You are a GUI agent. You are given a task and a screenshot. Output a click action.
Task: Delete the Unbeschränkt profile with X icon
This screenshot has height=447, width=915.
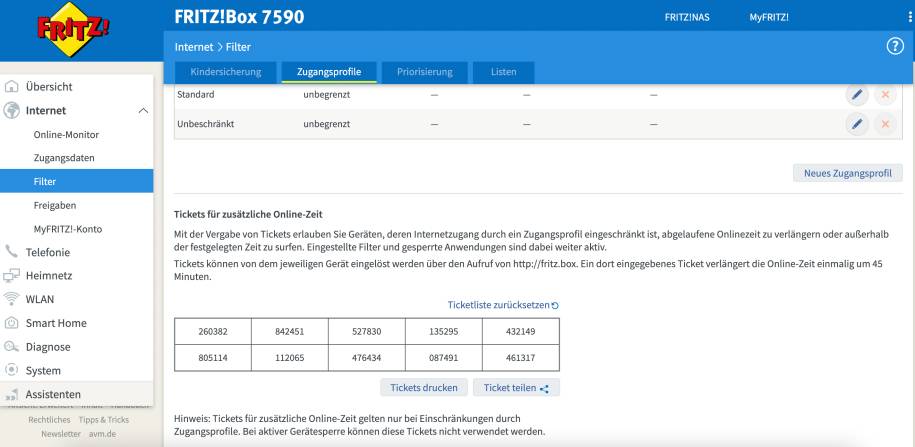tap(885, 124)
